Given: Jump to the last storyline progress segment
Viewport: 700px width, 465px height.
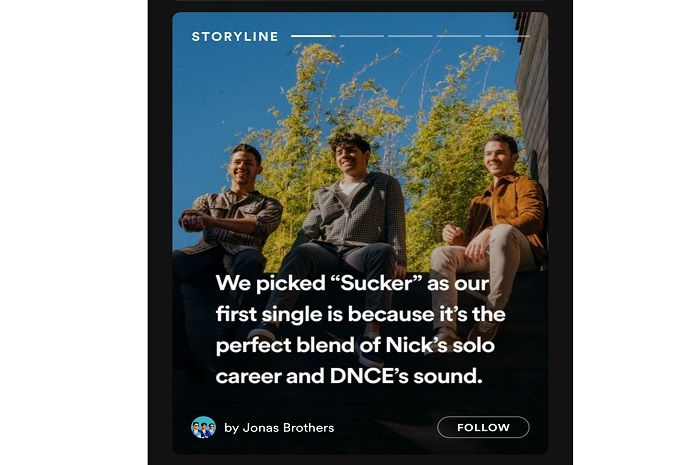Looking at the screenshot, I should pyautogui.click(x=508, y=36).
